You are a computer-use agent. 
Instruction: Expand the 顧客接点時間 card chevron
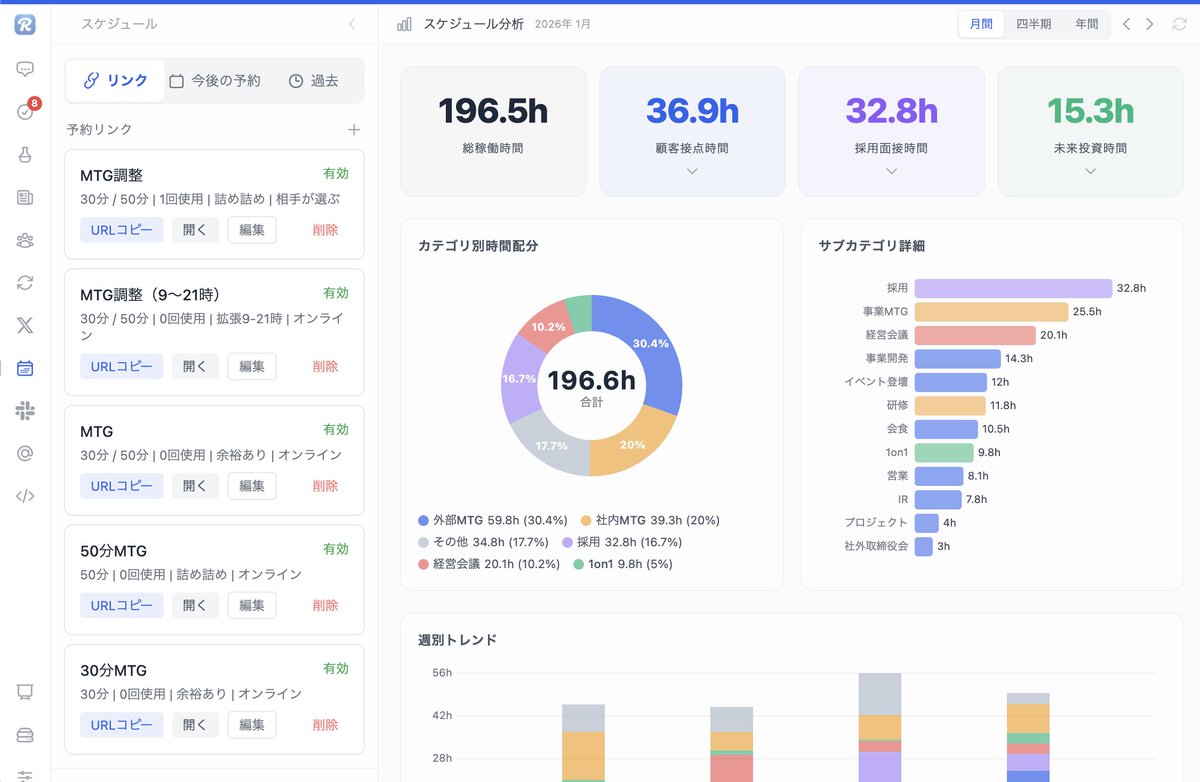pos(692,171)
